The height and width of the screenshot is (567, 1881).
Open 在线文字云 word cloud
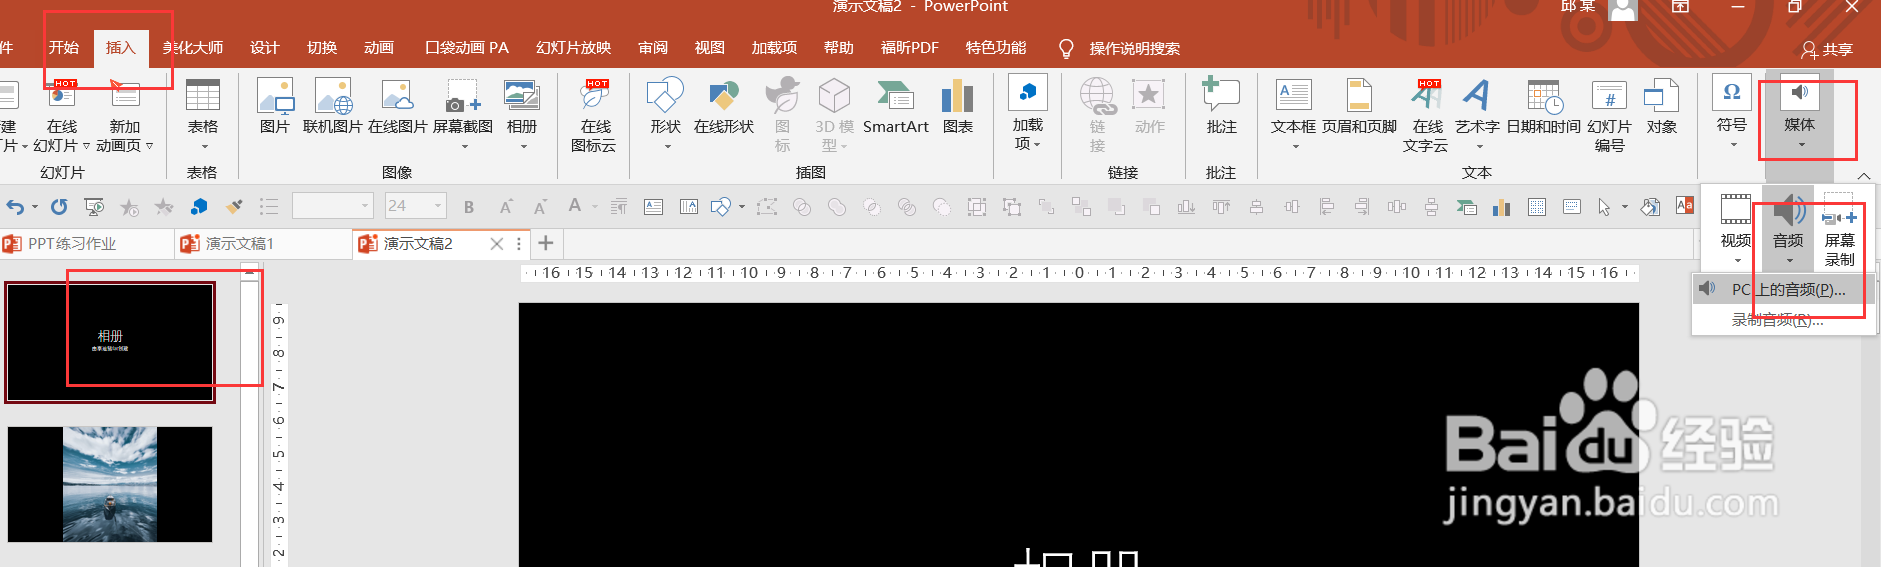pos(1426,115)
